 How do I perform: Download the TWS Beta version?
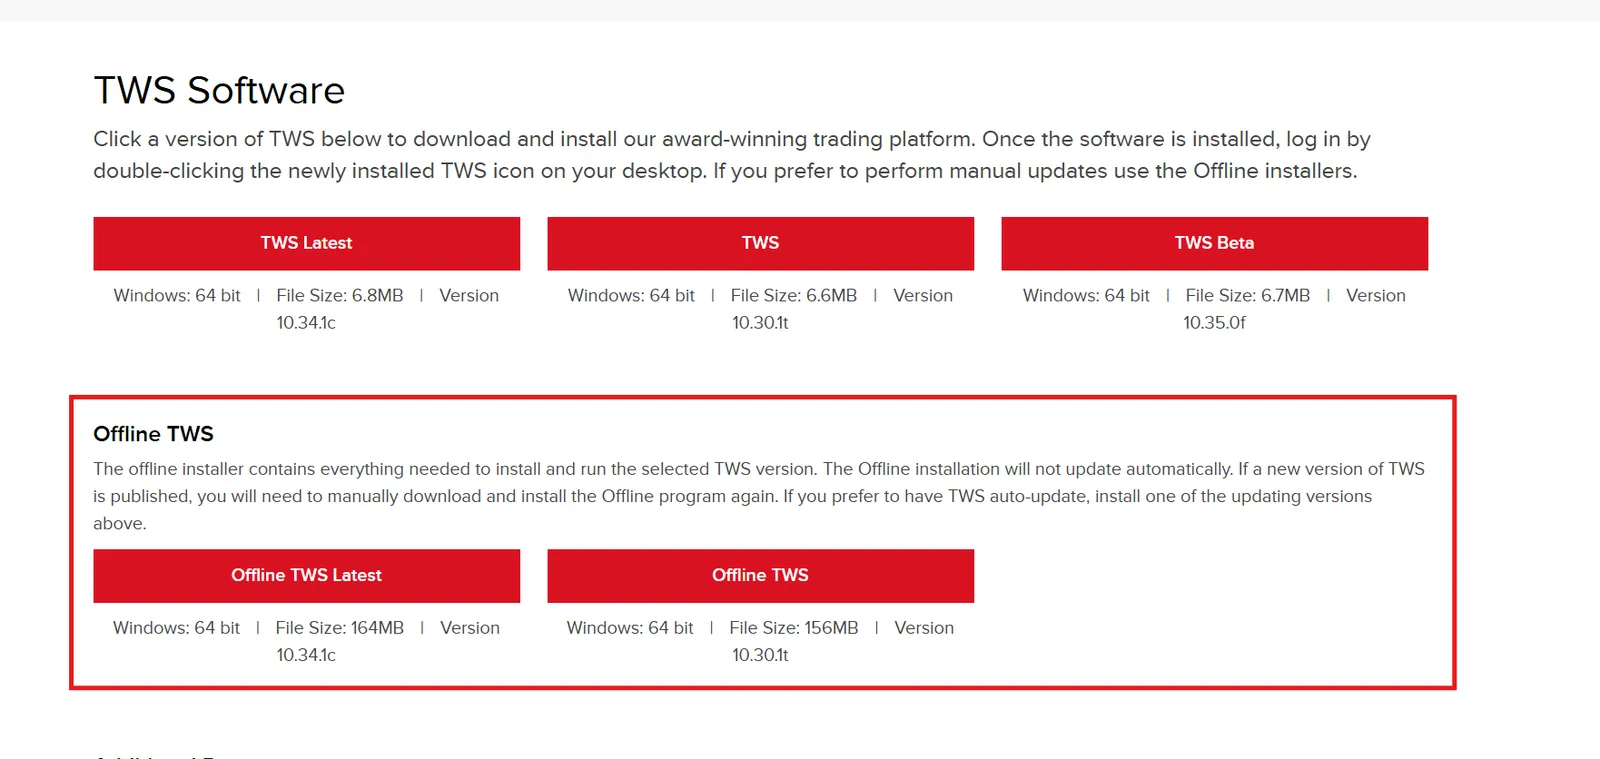pyautogui.click(x=1214, y=243)
